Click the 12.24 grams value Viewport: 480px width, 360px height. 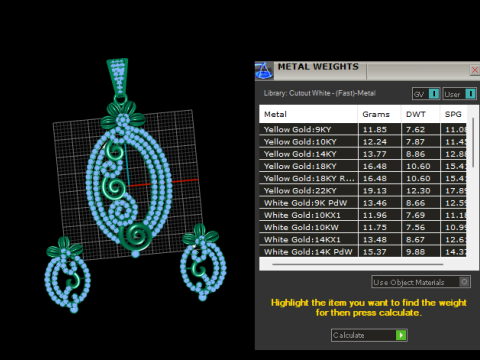[x=375, y=142]
